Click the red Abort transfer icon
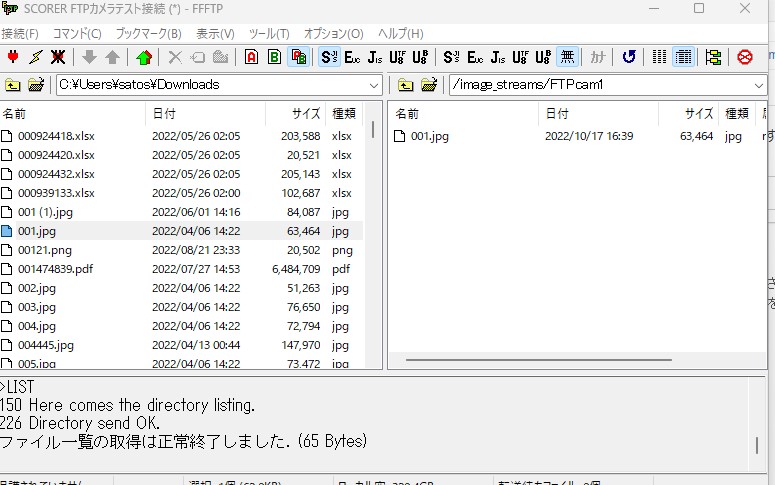This screenshot has height=485, width=775. (x=745, y=57)
